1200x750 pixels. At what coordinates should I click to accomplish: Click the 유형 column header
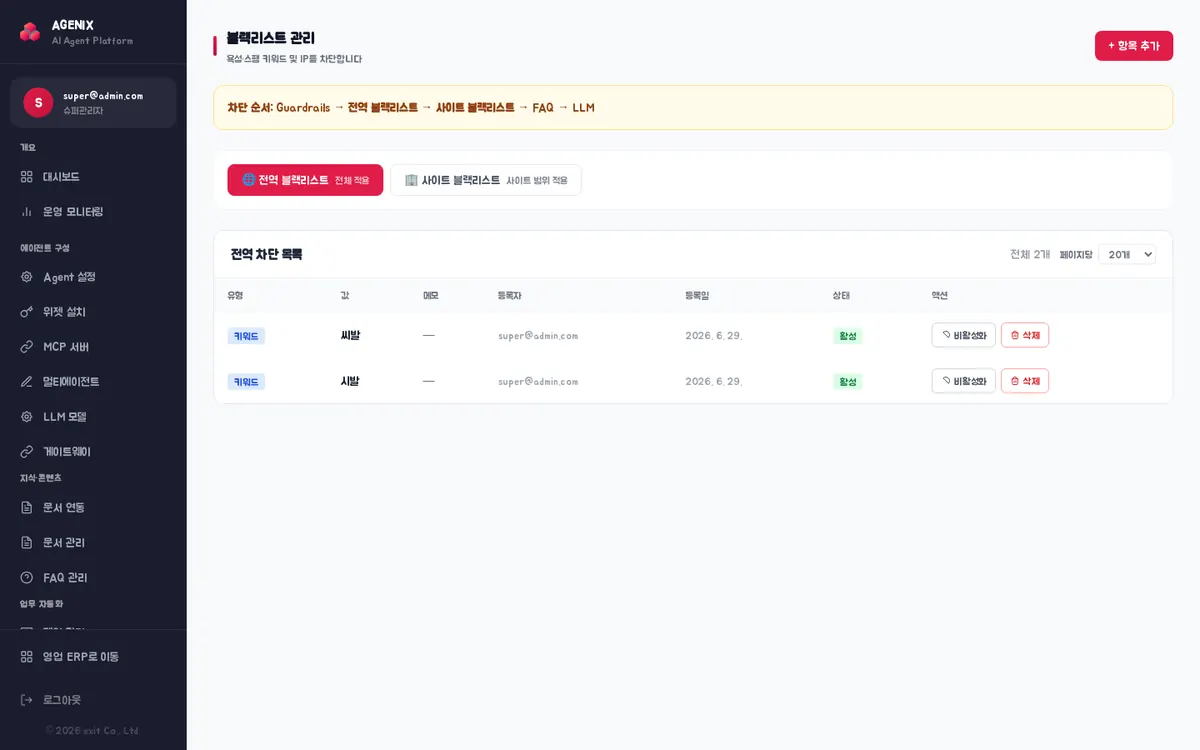click(x=236, y=296)
